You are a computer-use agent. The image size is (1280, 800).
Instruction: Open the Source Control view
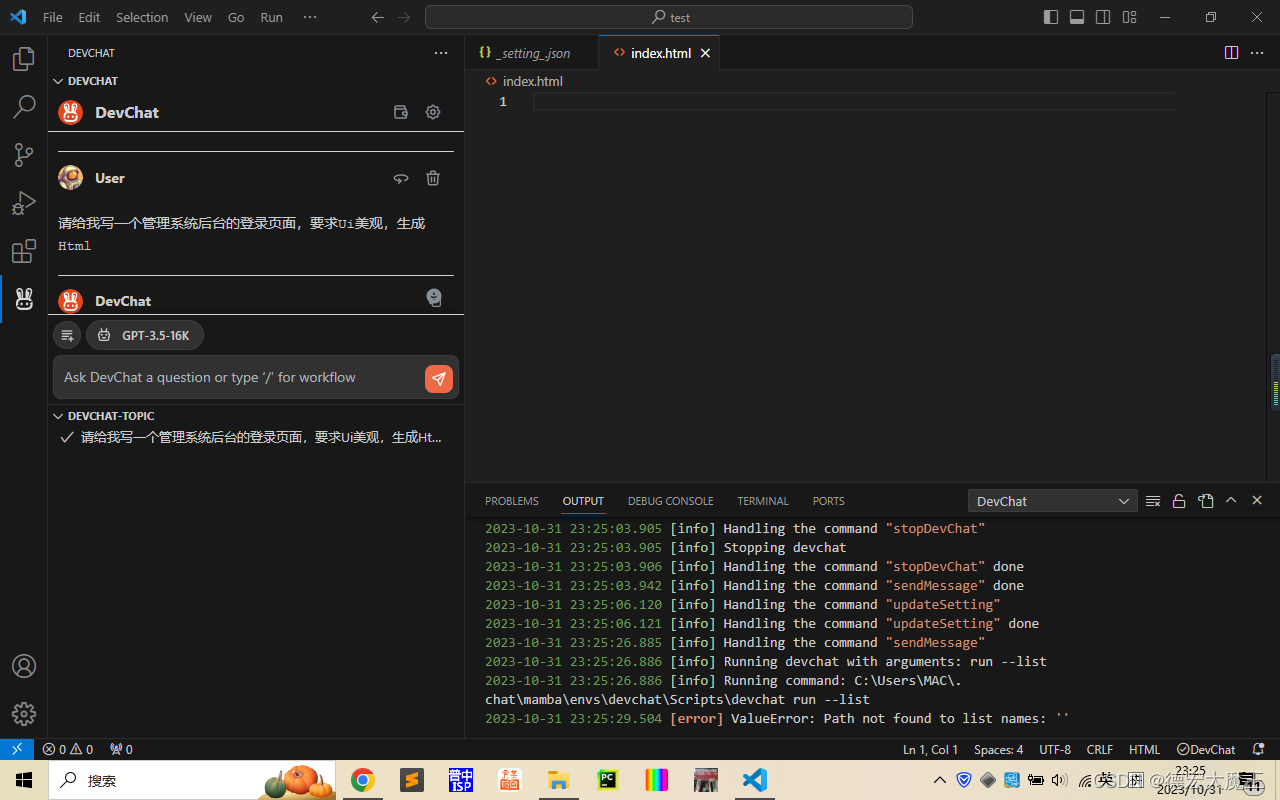(x=24, y=155)
